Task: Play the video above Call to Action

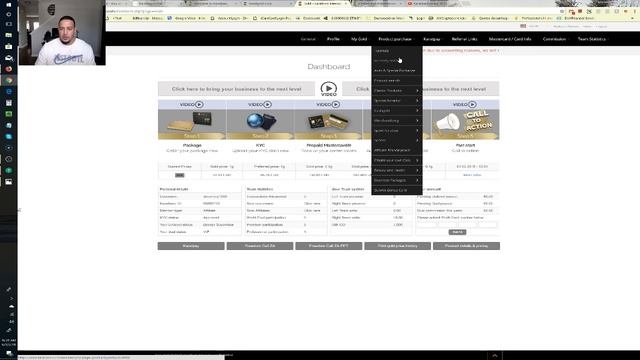Action: coord(465,104)
